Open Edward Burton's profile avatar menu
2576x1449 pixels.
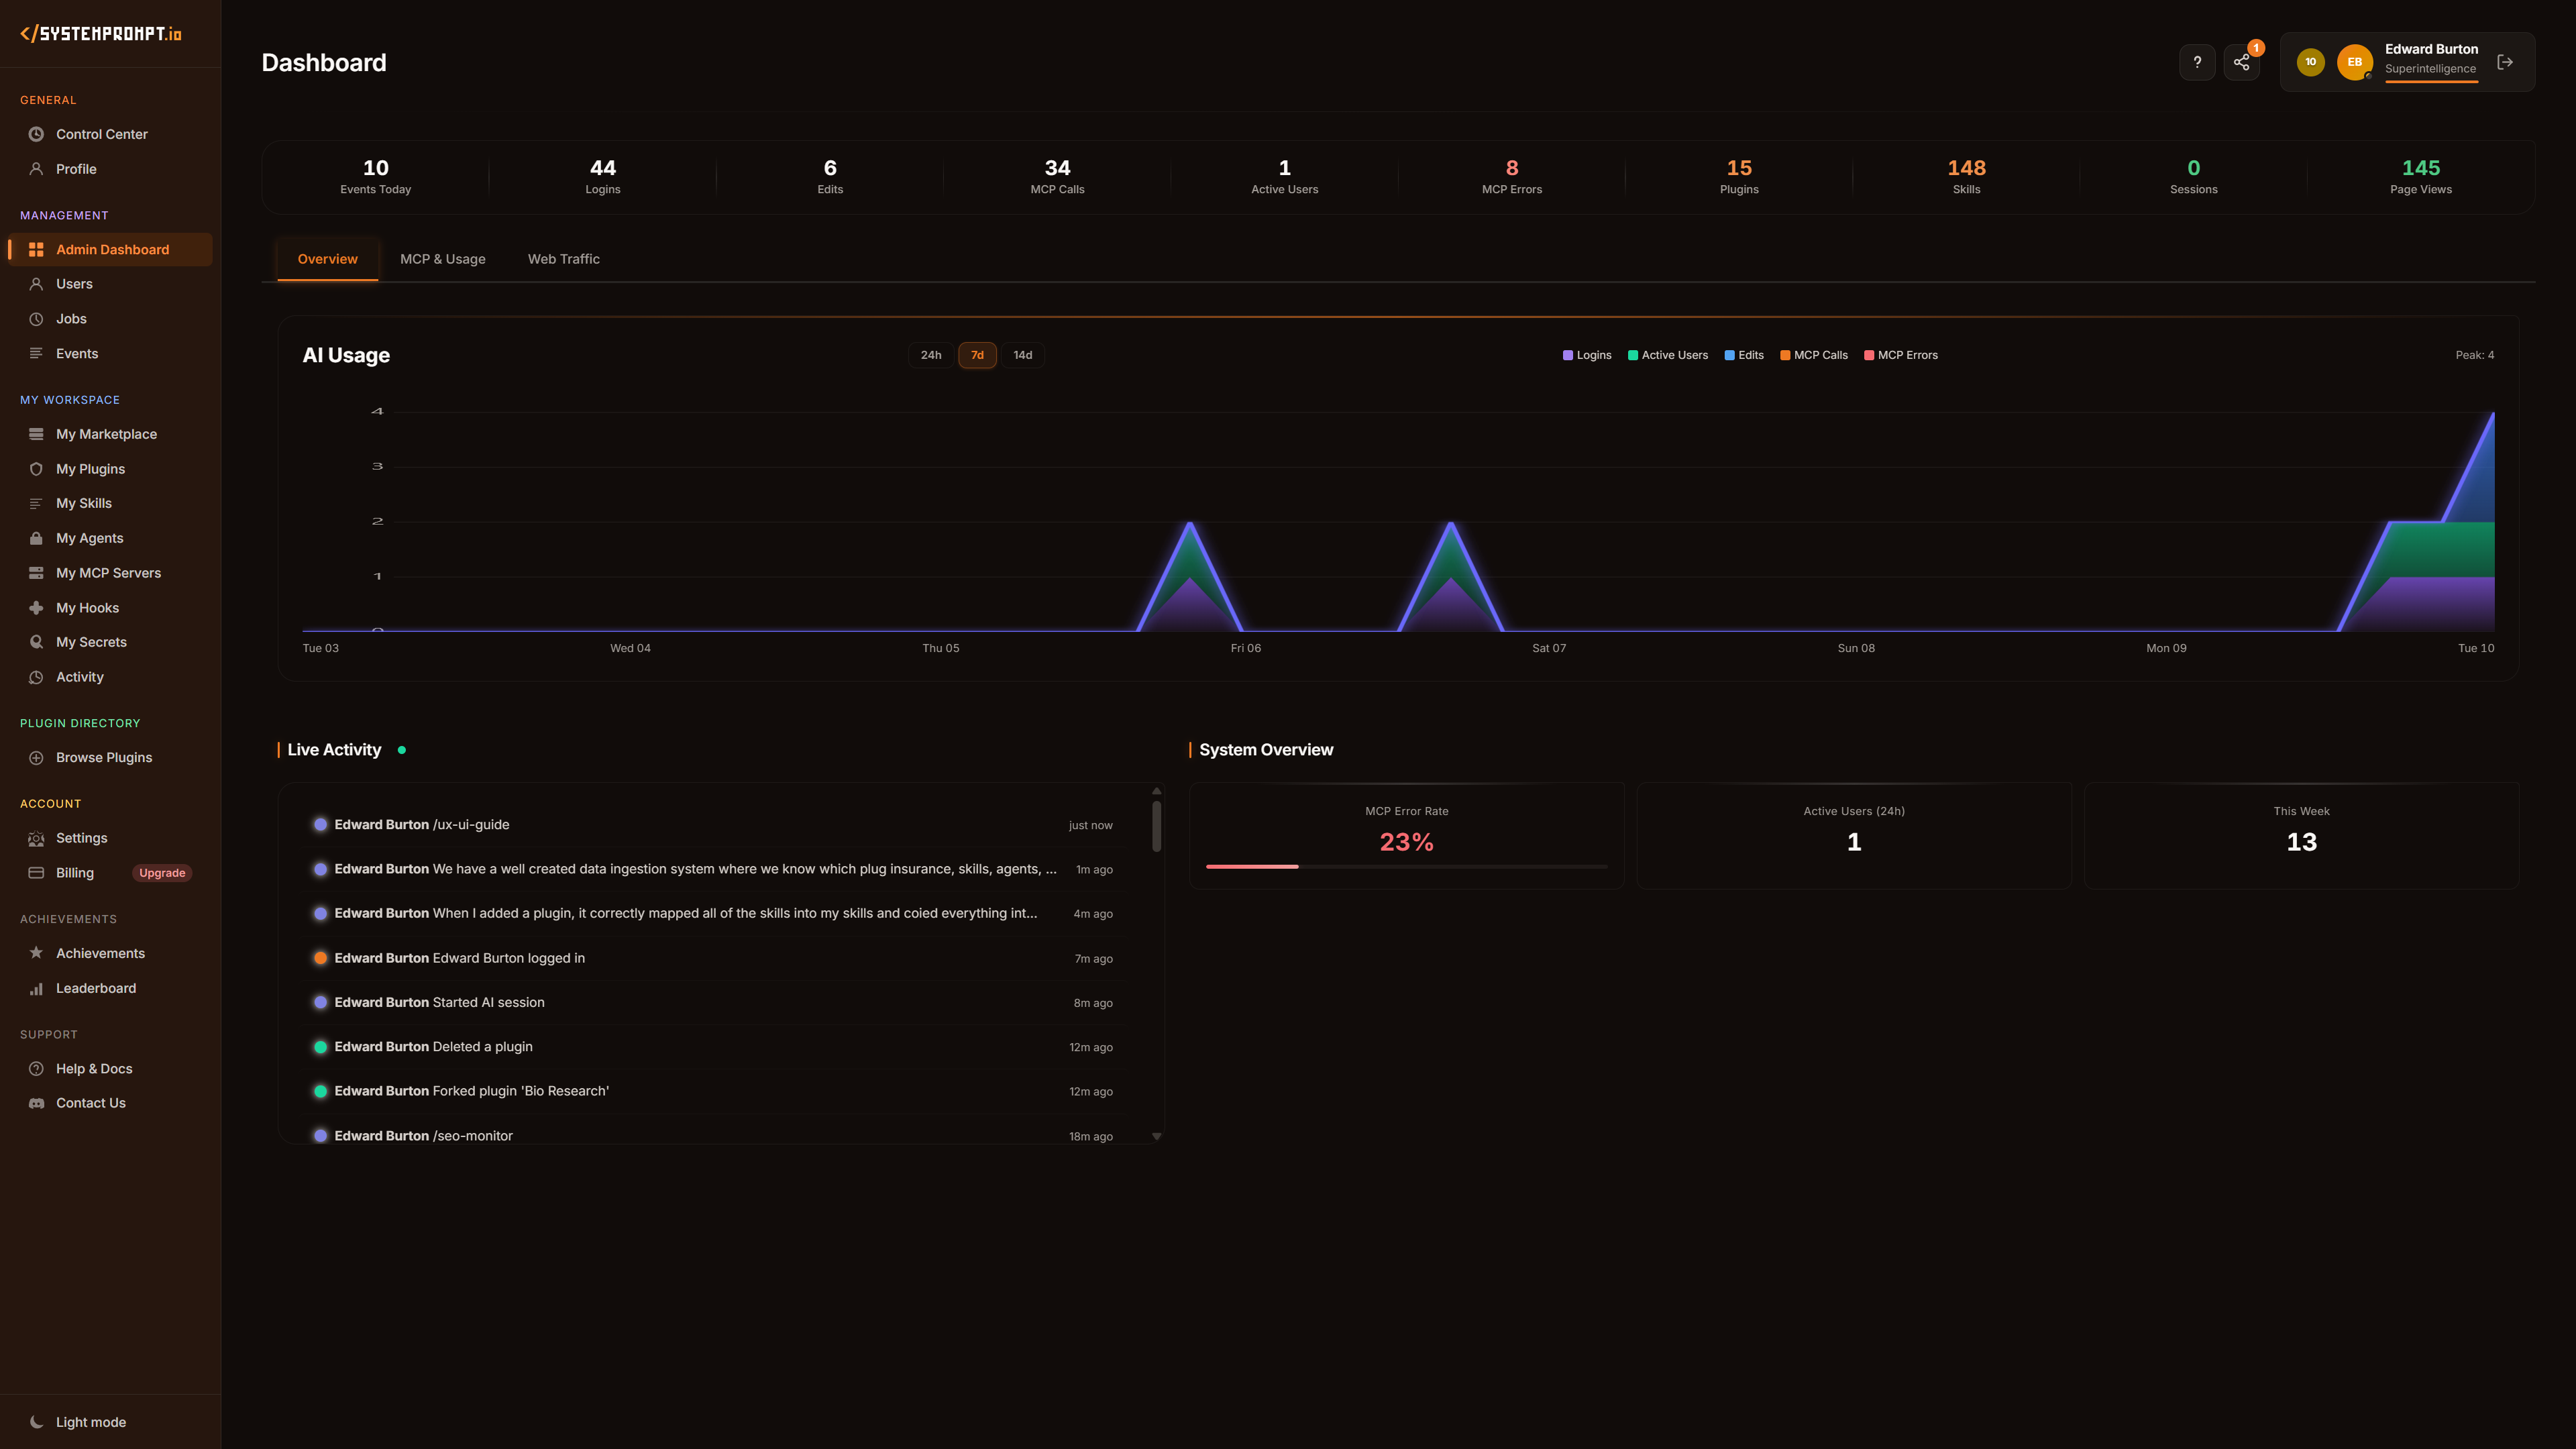[2355, 61]
